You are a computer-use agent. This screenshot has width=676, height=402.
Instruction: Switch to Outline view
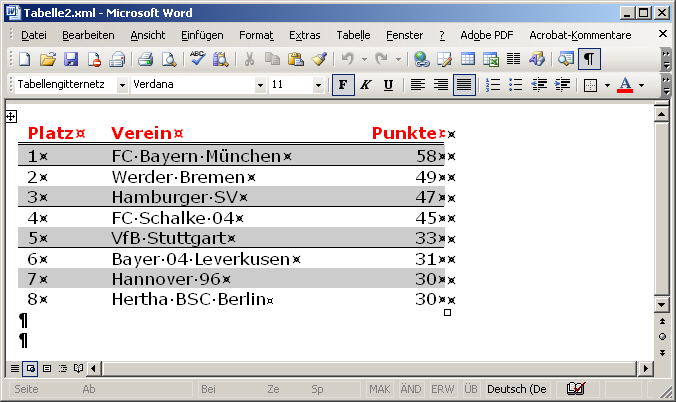point(63,368)
